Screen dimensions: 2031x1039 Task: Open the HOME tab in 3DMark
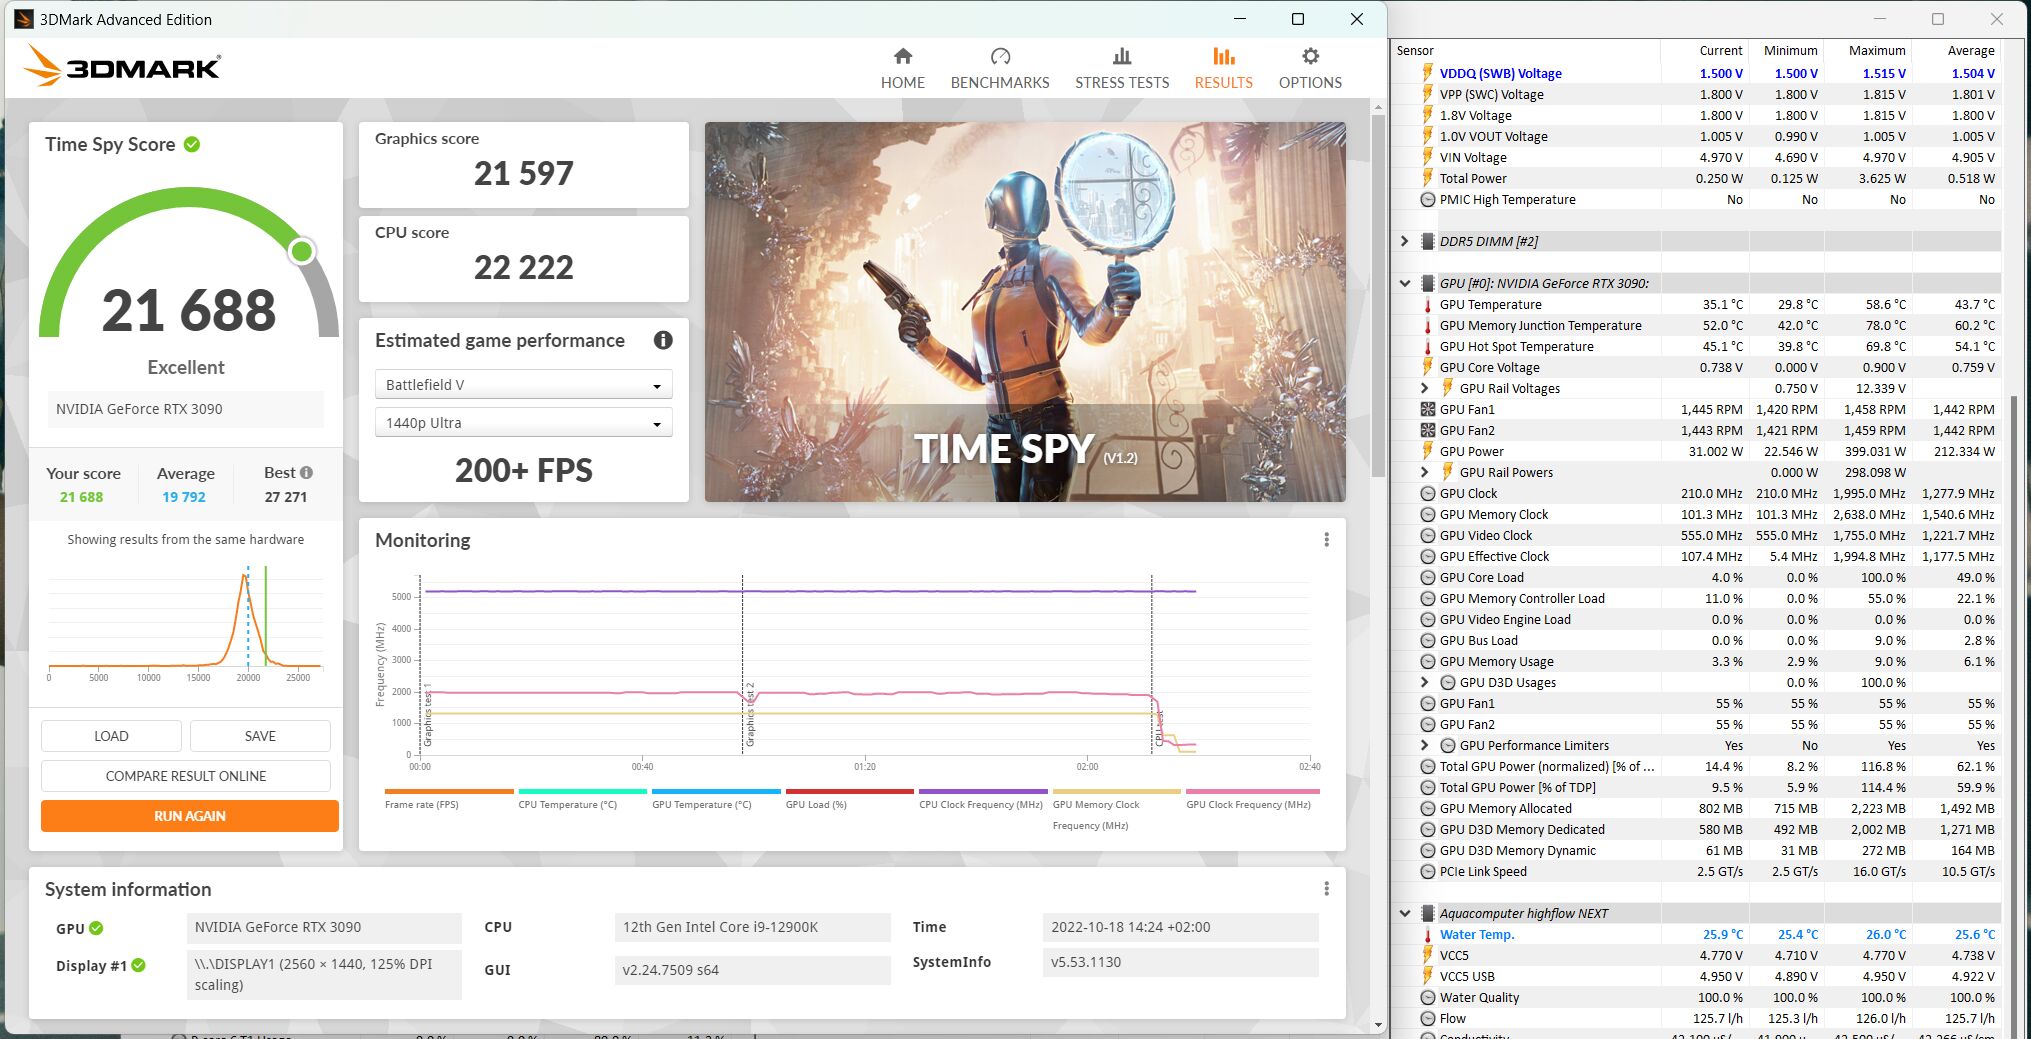(x=902, y=68)
